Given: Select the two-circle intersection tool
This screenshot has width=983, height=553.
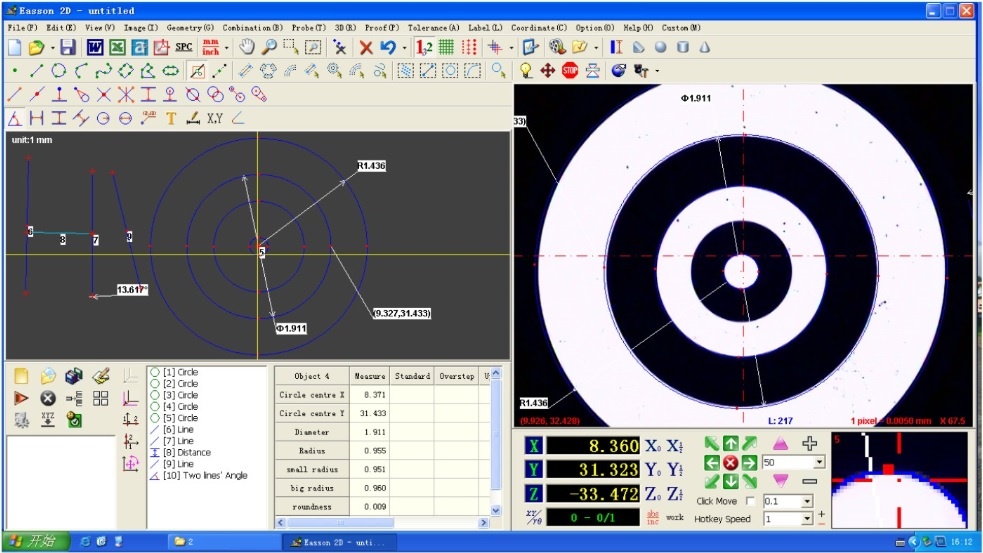Looking at the screenshot, I should click(215, 95).
